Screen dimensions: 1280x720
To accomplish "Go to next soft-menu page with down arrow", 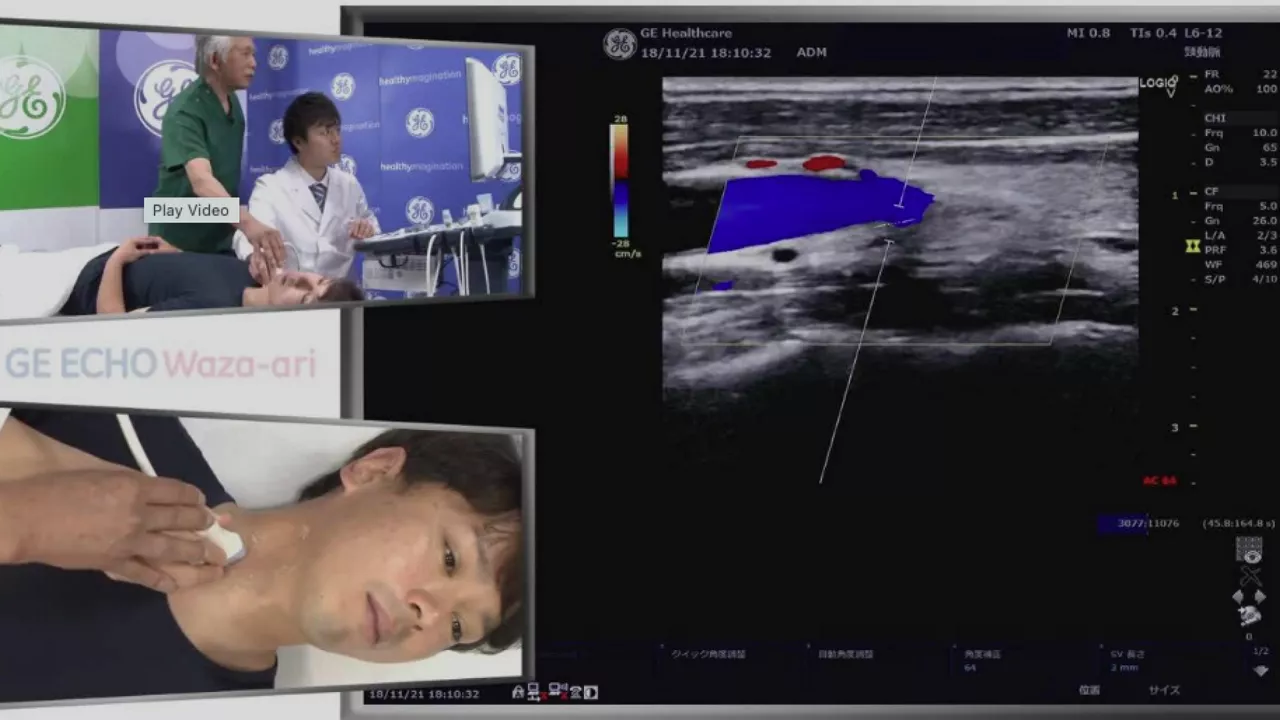I will pyautogui.click(x=1261, y=670).
